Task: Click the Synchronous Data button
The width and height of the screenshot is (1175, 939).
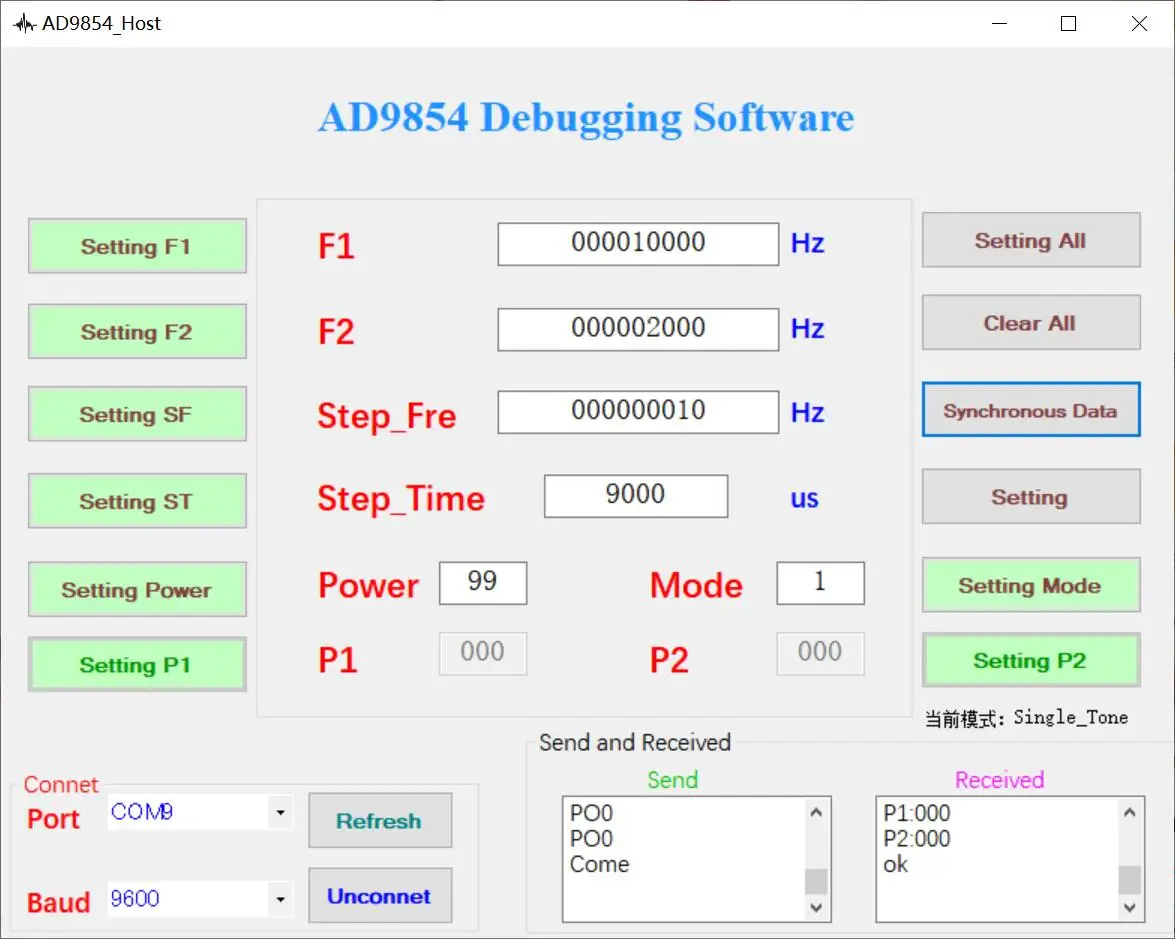Action: [x=1031, y=410]
